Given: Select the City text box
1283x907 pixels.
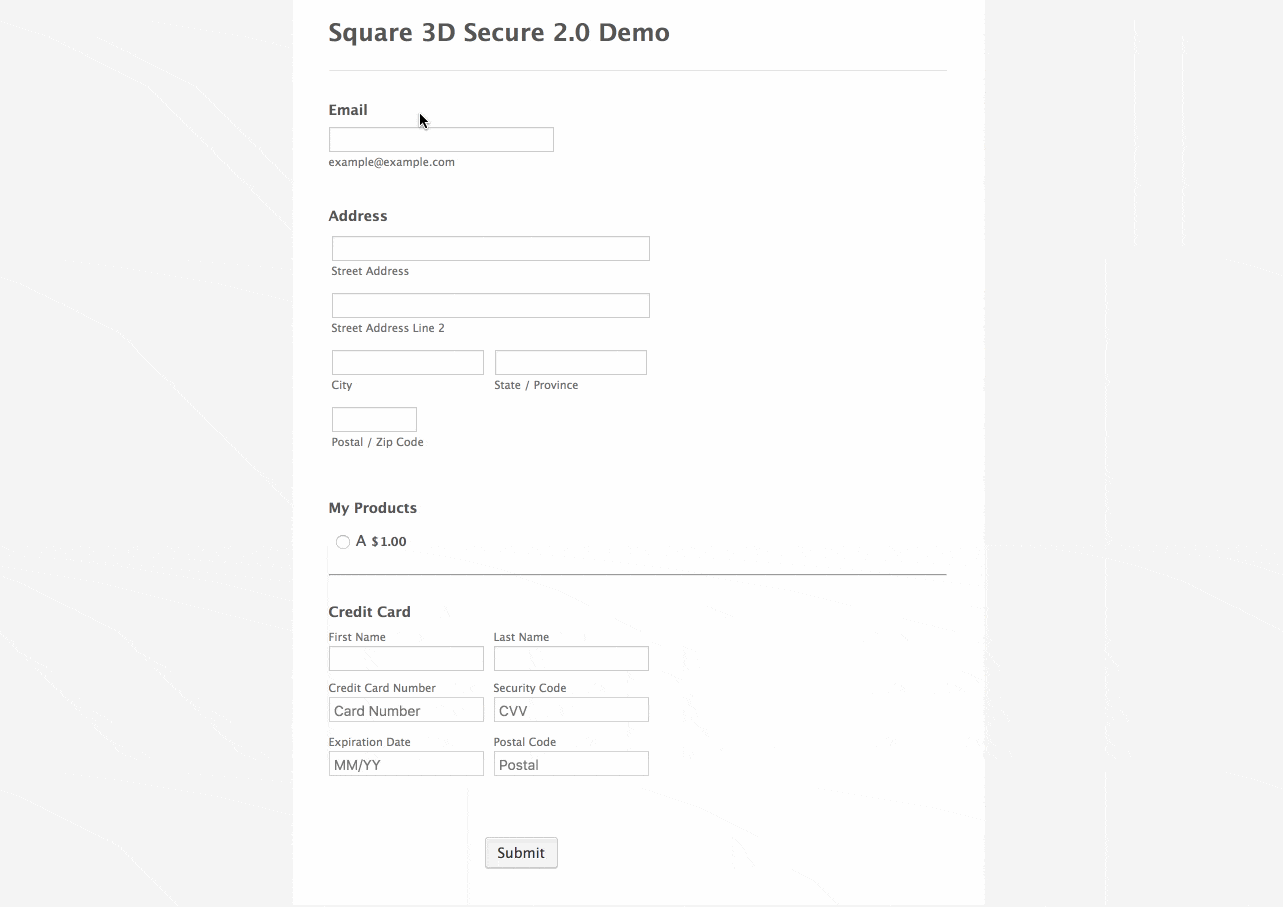Looking at the screenshot, I should click(407, 363).
